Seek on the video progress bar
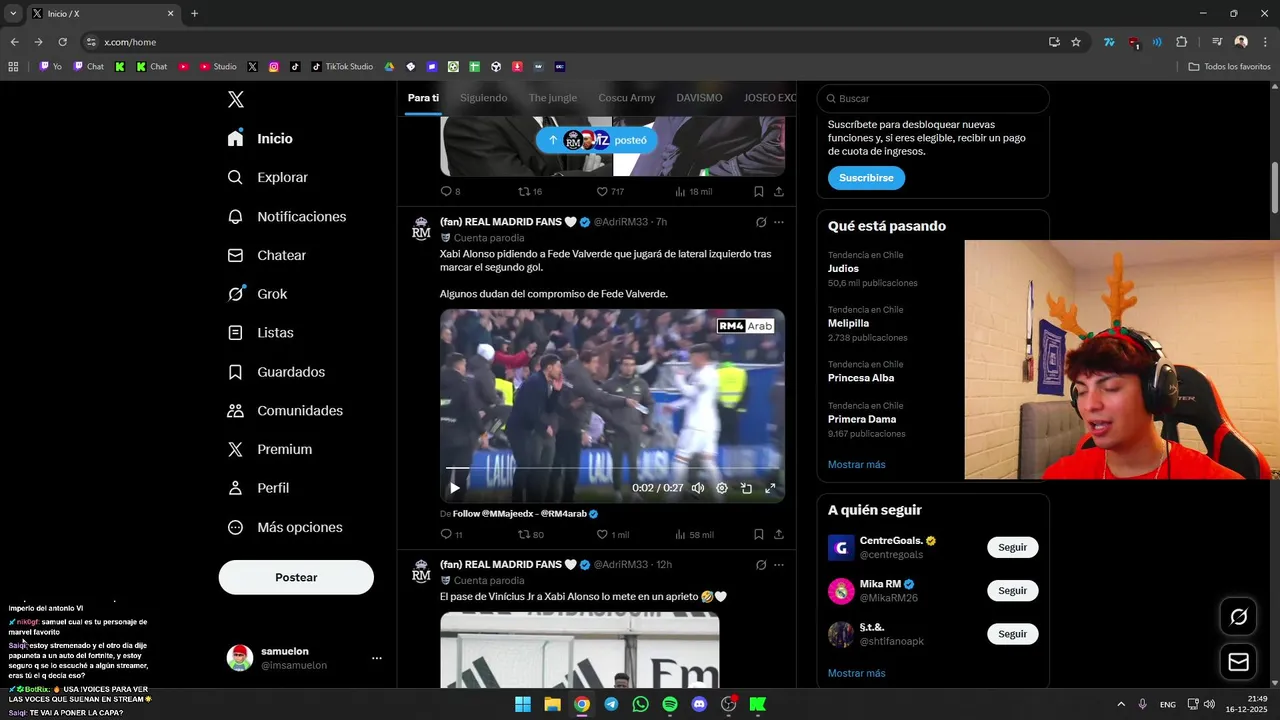This screenshot has height=720, width=1280. pos(612,467)
